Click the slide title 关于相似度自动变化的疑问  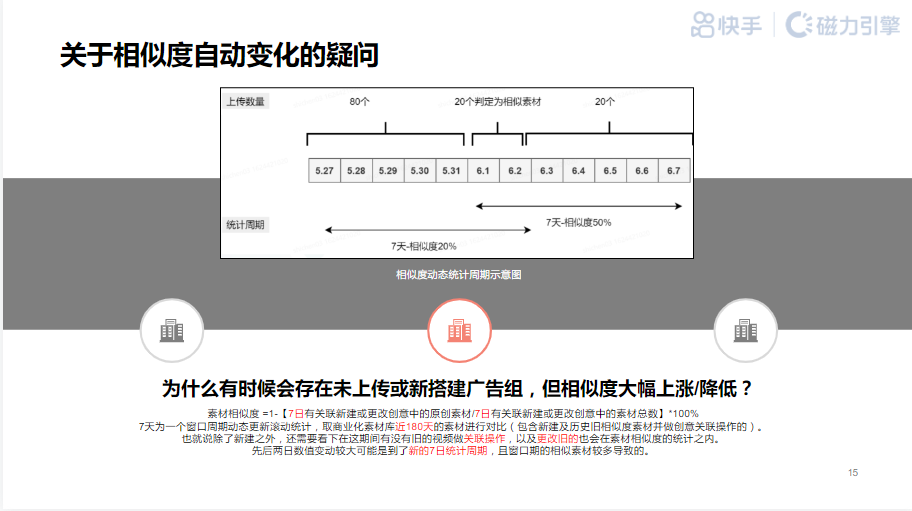click(x=219, y=54)
